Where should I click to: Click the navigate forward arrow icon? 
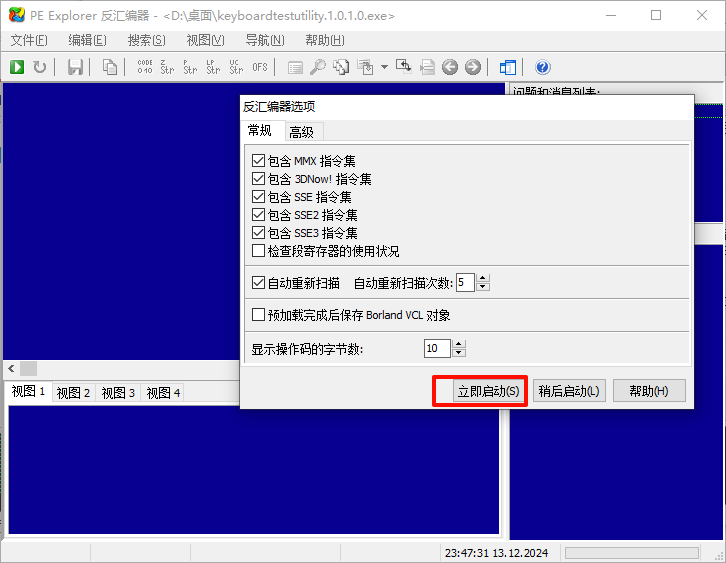point(473,67)
